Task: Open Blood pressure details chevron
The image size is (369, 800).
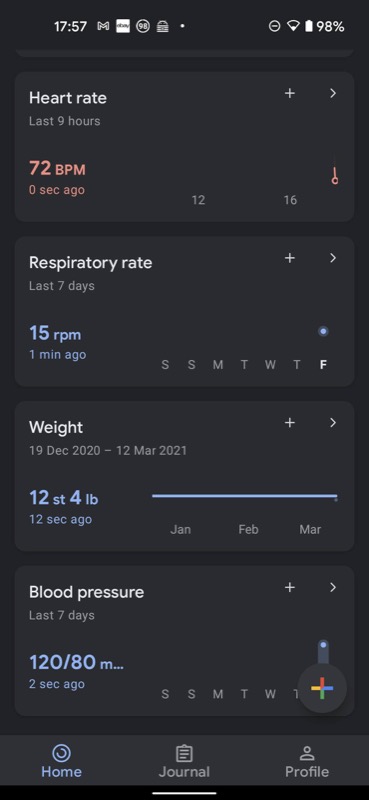Action: pyautogui.click(x=333, y=588)
